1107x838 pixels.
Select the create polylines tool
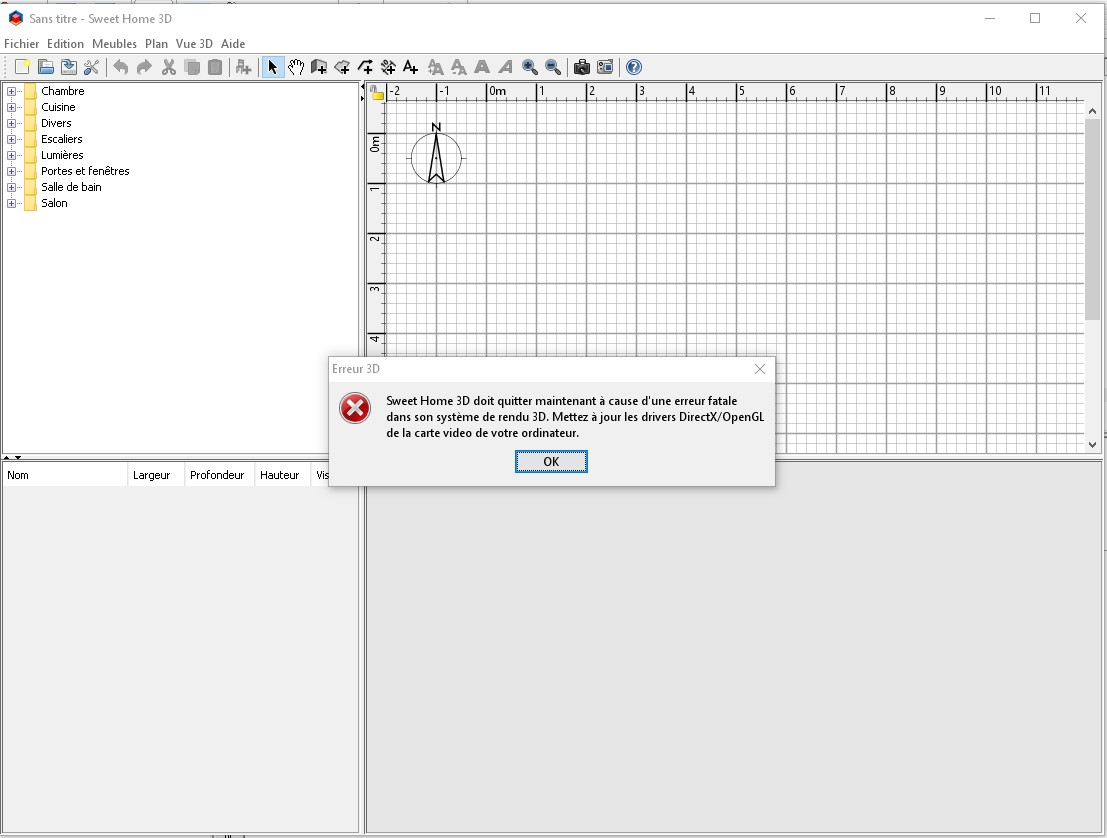tap(365, 67)
